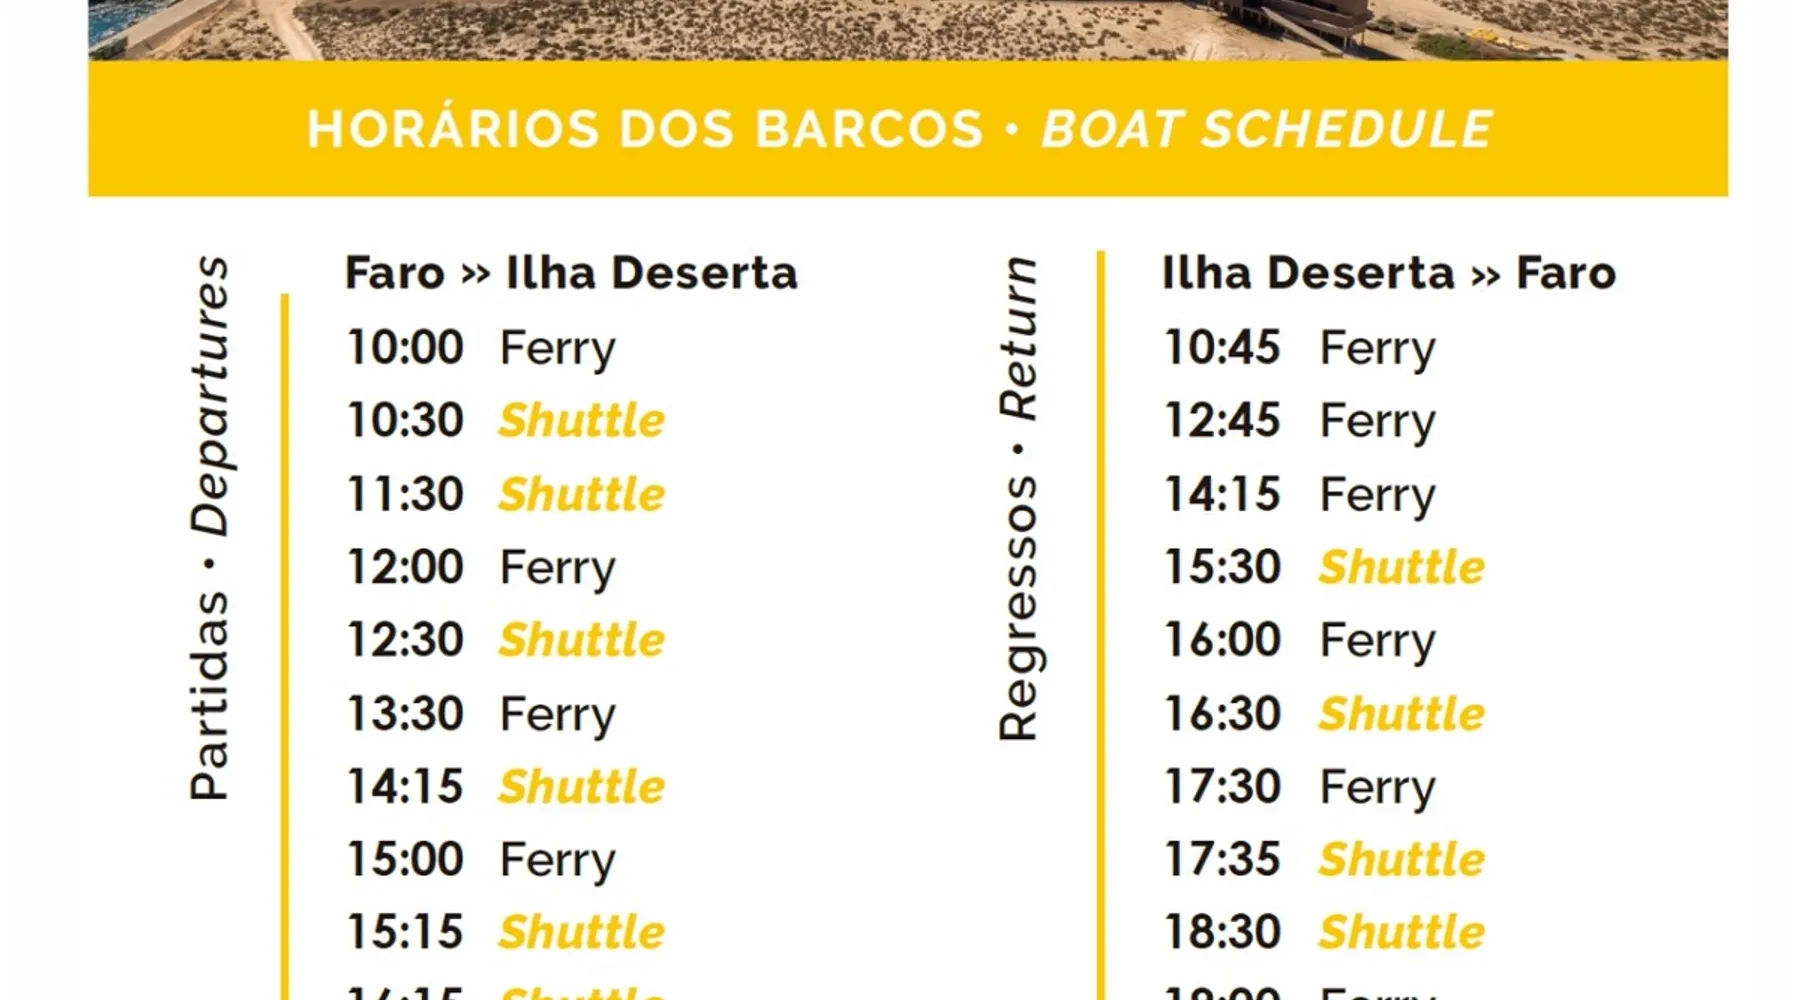Select the 15:00 Ferry departure
This screenshot has height=1000, width=1800.
(480, 860)
